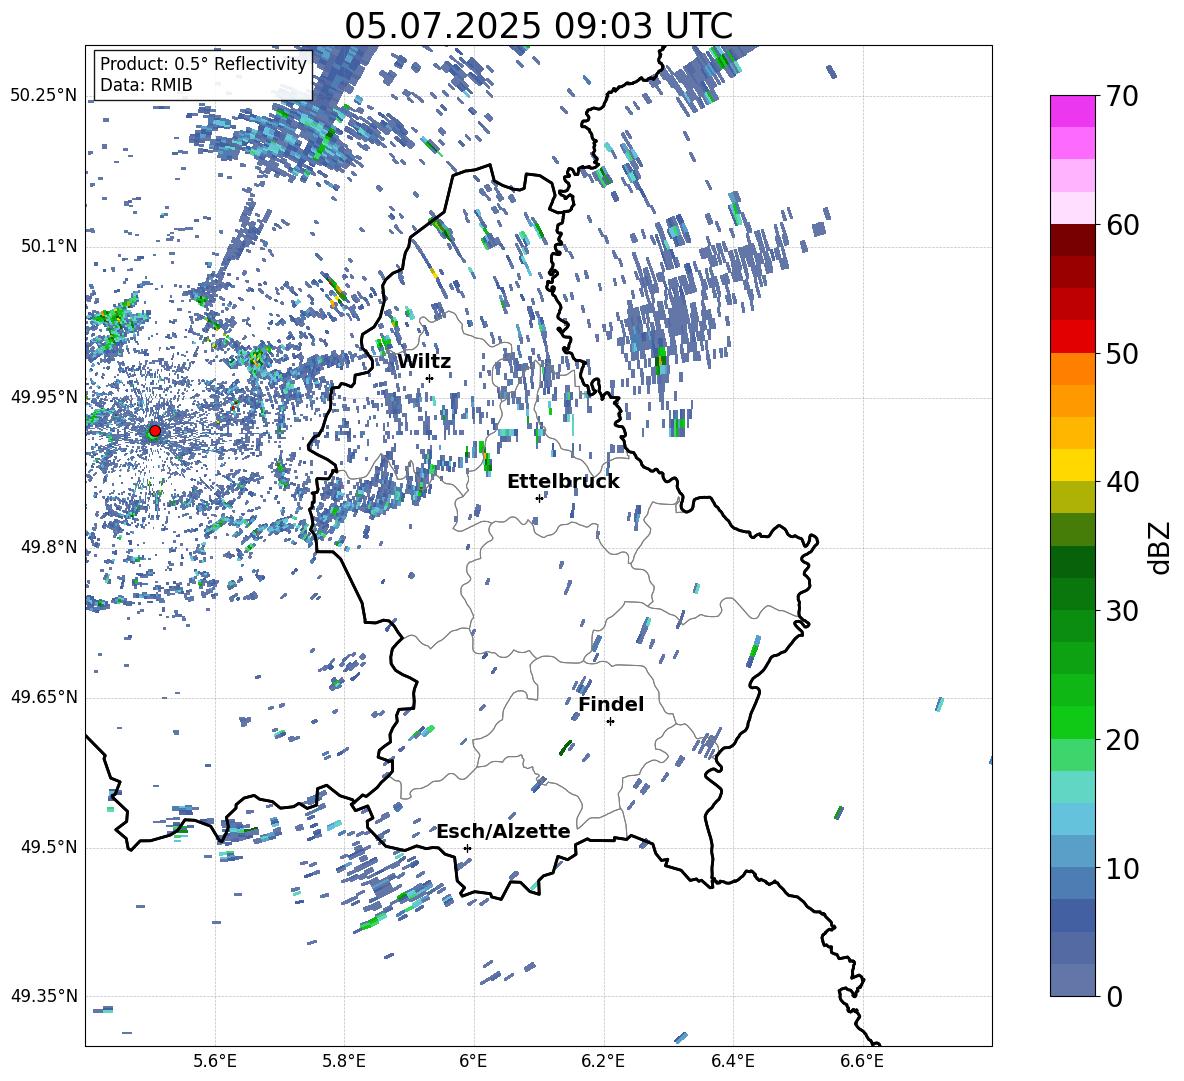The height and width of the screenshot is (1081, 1184).
Task: Click the 49.8°N latitude tick label
Action: point(49,547)
